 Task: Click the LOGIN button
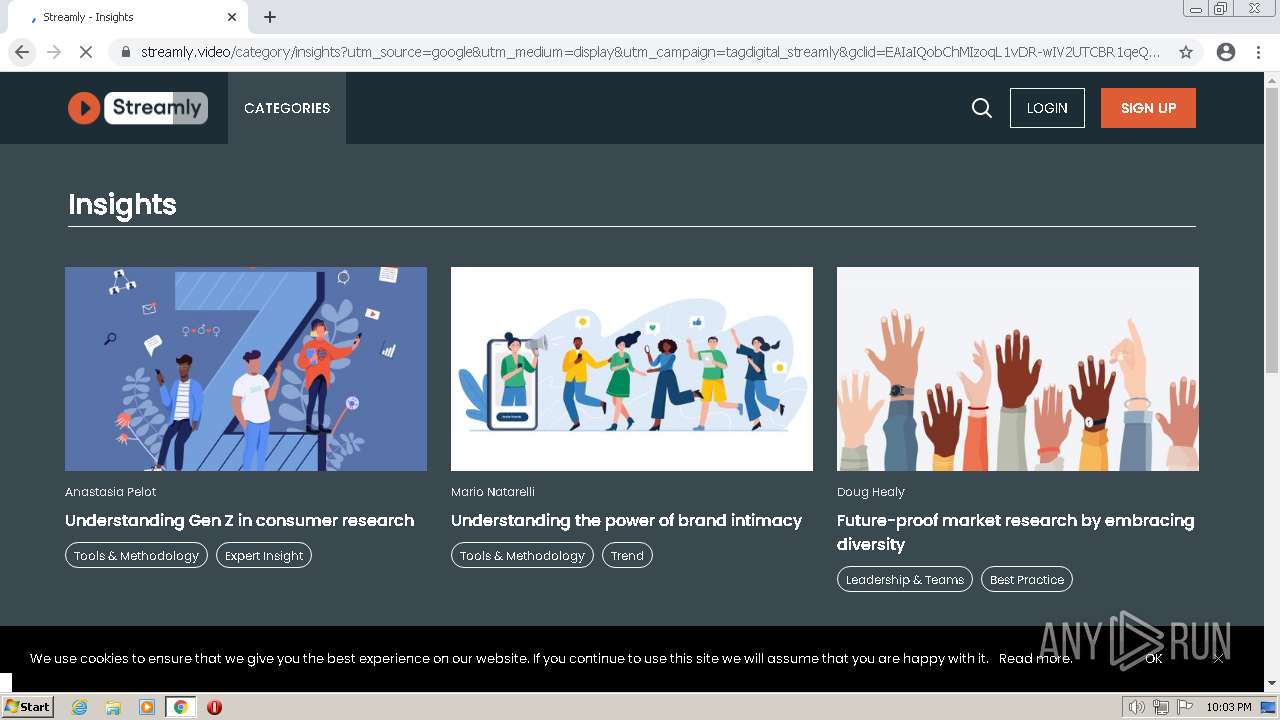click(1047, 108)
